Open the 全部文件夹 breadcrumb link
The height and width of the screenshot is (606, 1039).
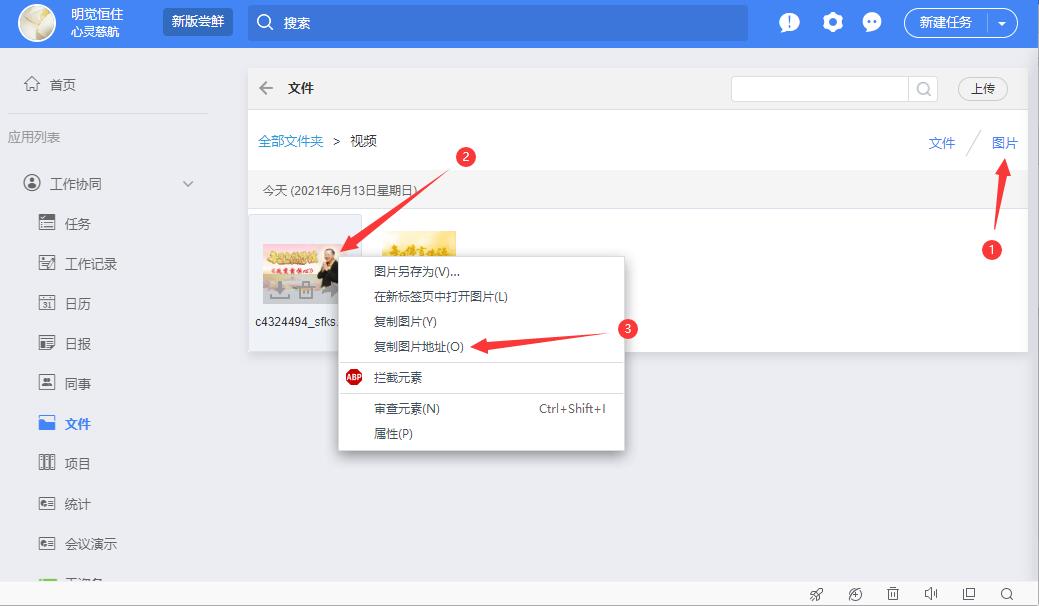[290, 141]
